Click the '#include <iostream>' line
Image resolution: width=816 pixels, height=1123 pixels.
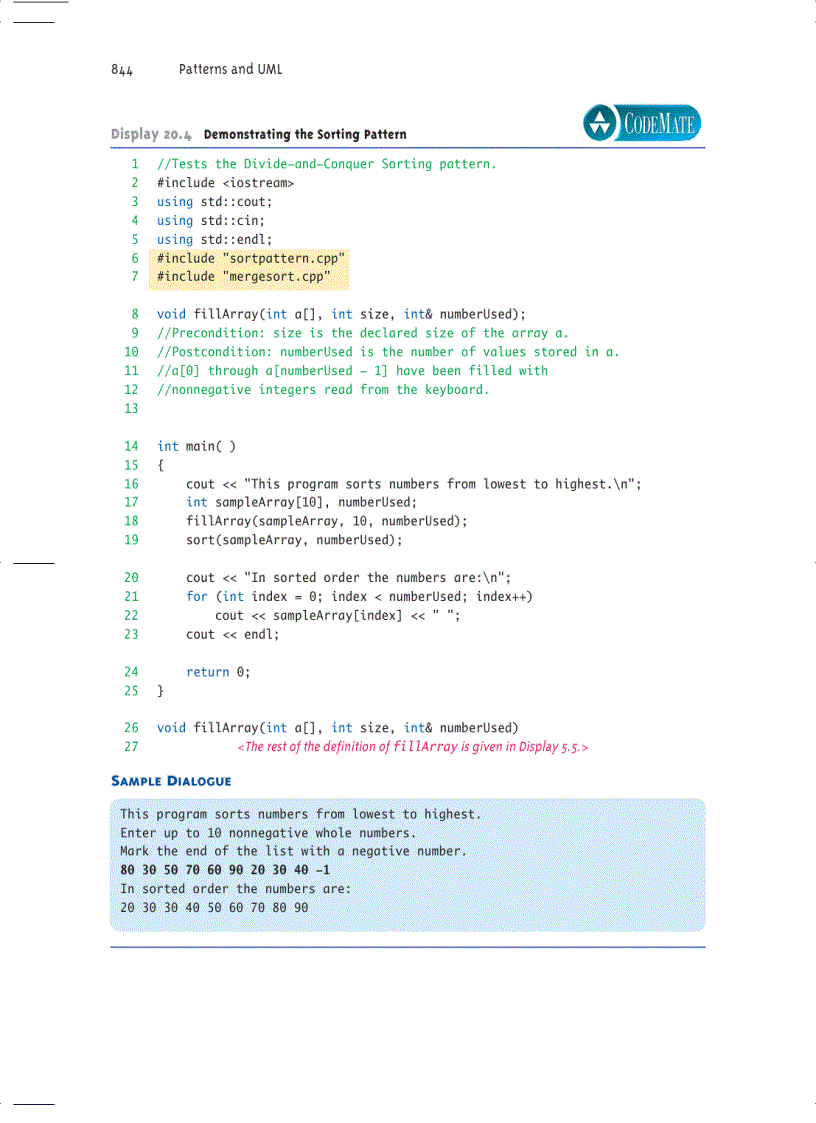225,183
